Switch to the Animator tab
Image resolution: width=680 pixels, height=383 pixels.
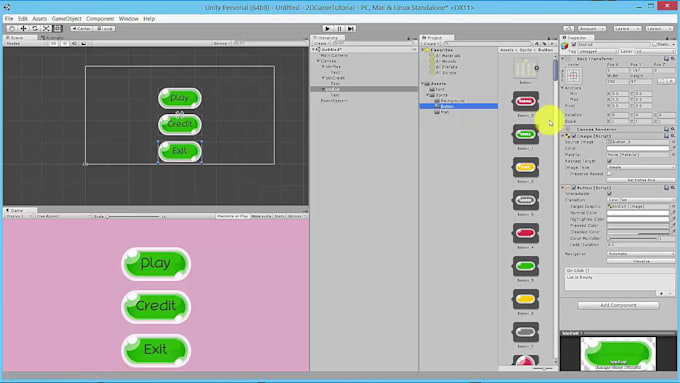(52, 38)
